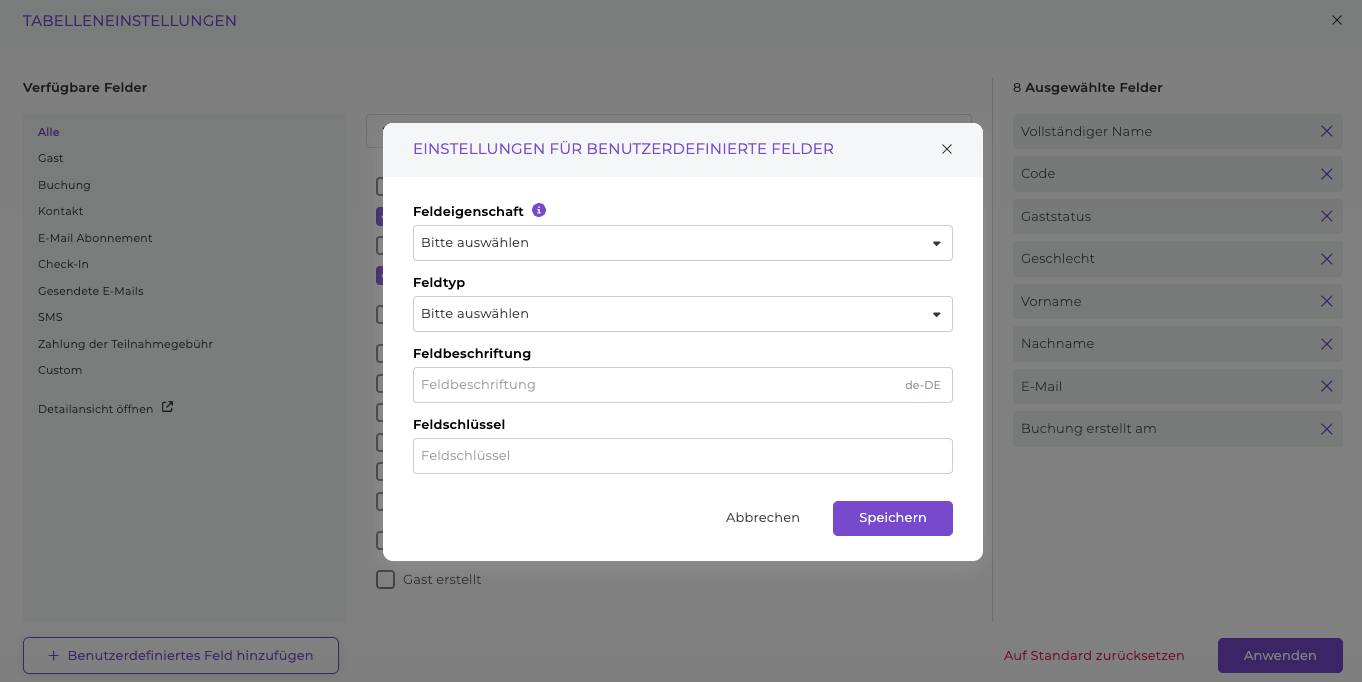Remove the Nachname selected field

[1326, 344]
